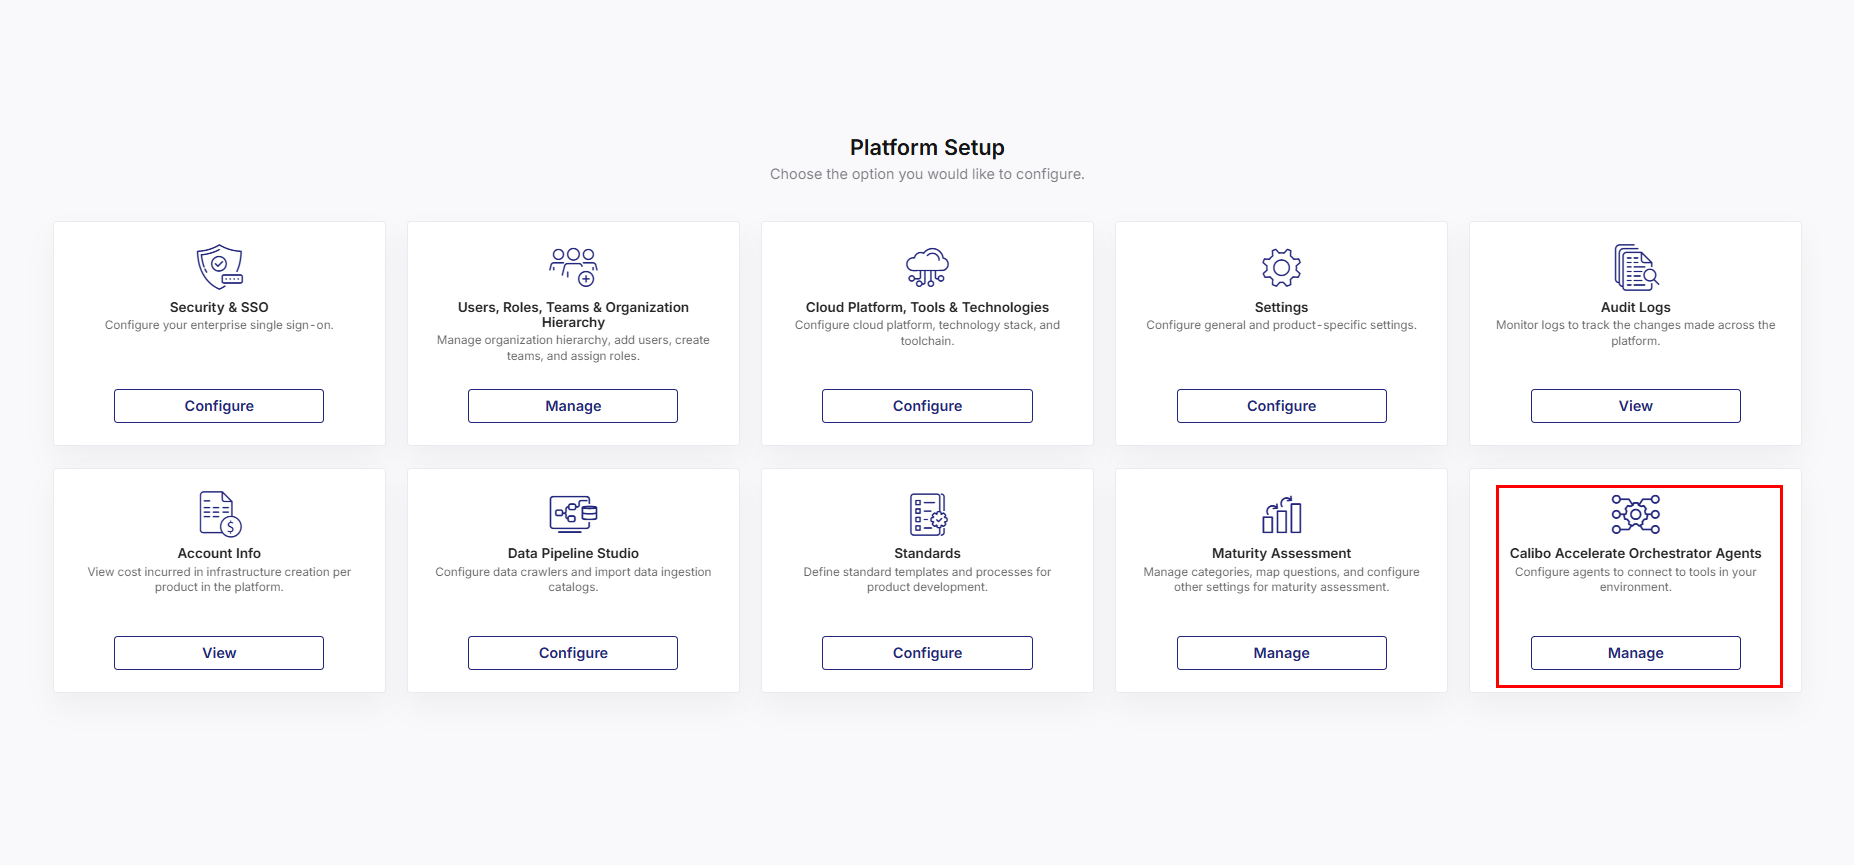
Task: Click the 'Data Pipeline Studio' title
Action: [573, 553]
